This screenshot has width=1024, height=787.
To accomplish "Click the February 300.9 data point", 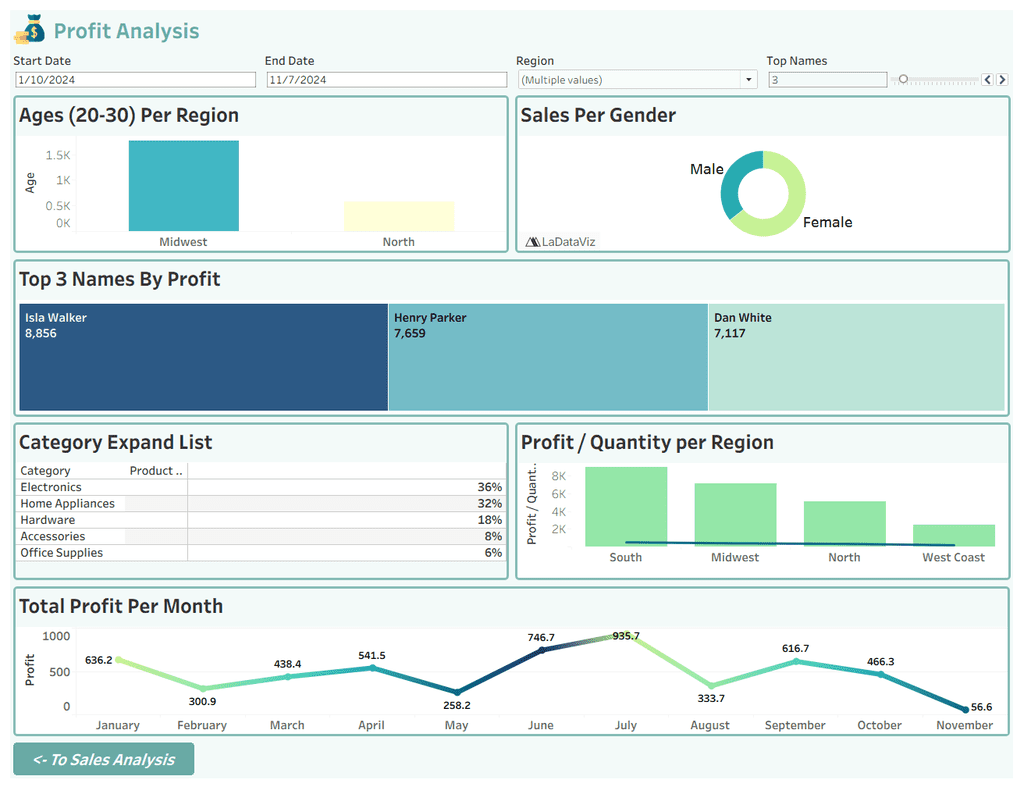I will pyautogui.click(x=202, y=688).
